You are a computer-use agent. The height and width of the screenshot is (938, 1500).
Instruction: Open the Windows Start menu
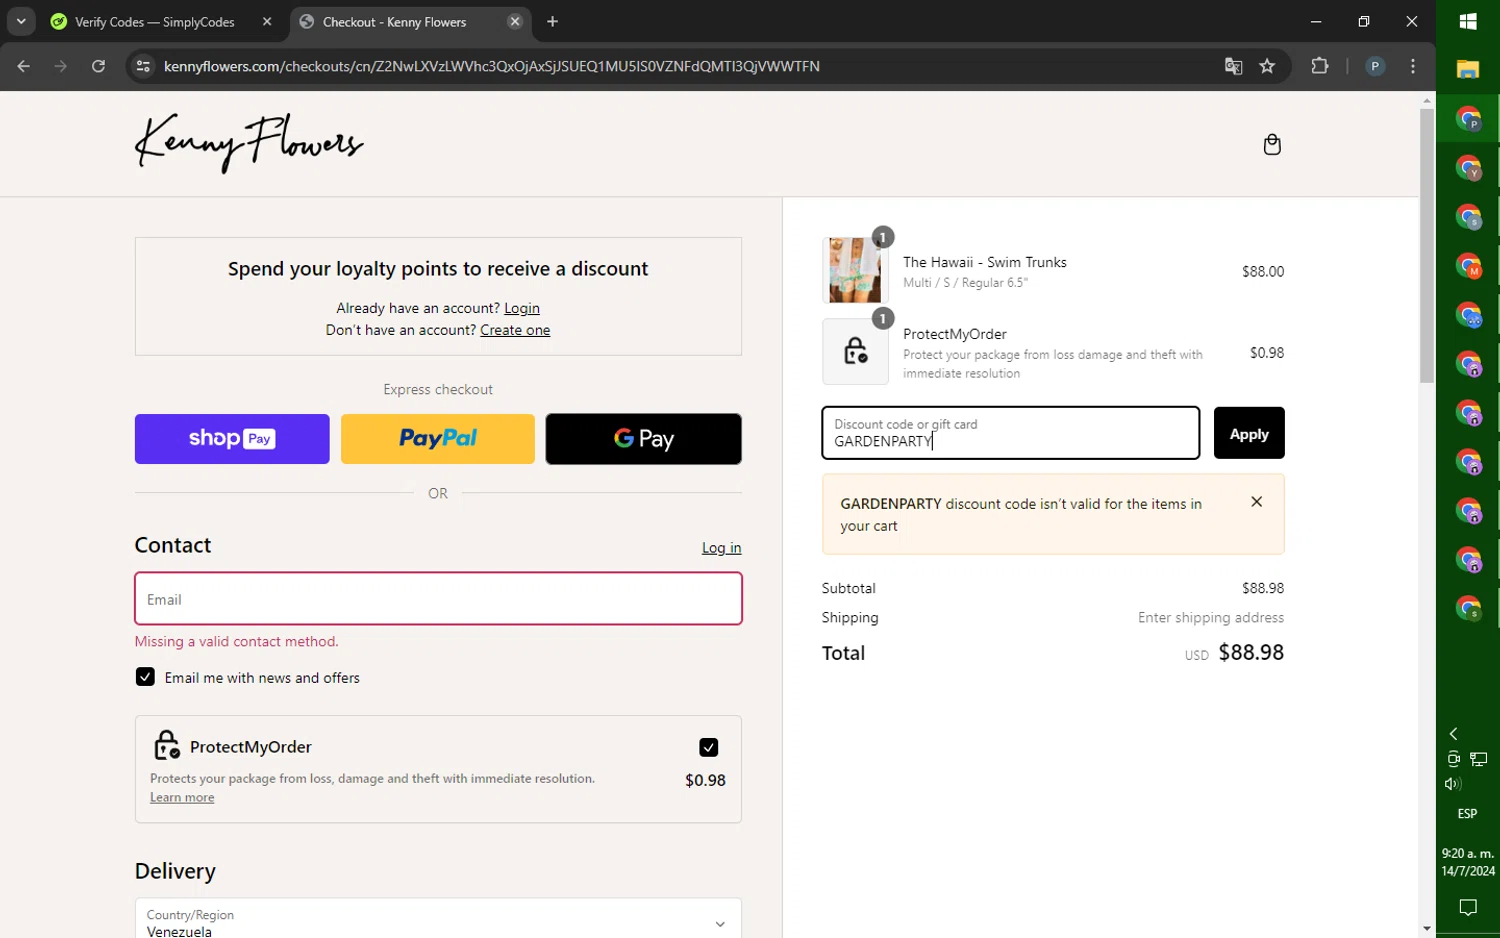(x=1468, y=21)
